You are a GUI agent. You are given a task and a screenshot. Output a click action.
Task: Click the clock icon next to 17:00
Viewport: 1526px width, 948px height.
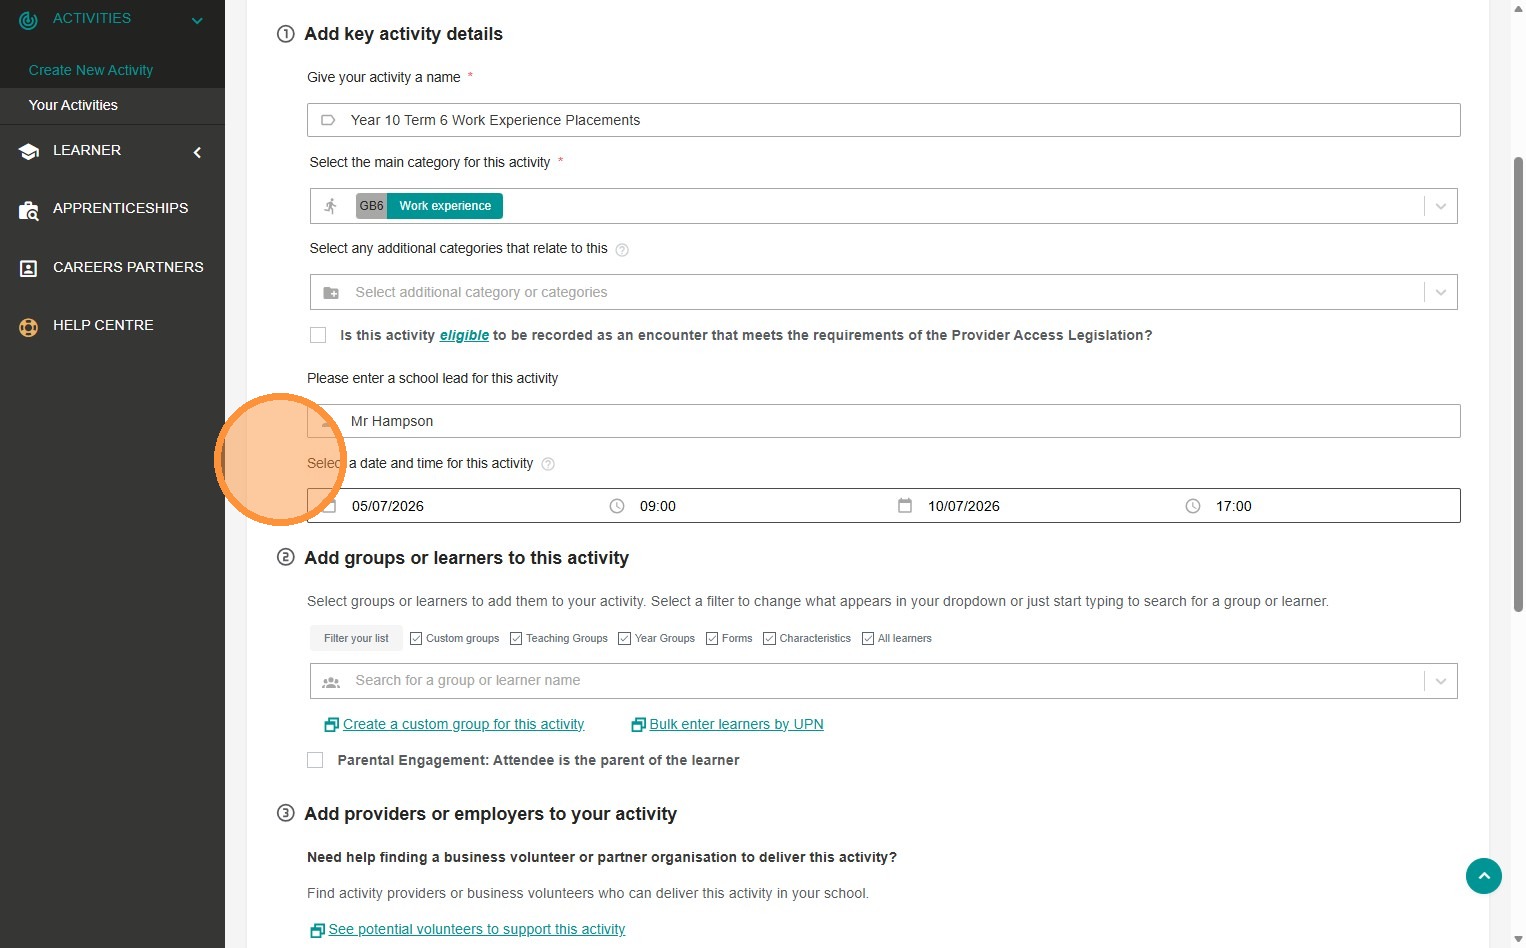[x=1193, y=506]
